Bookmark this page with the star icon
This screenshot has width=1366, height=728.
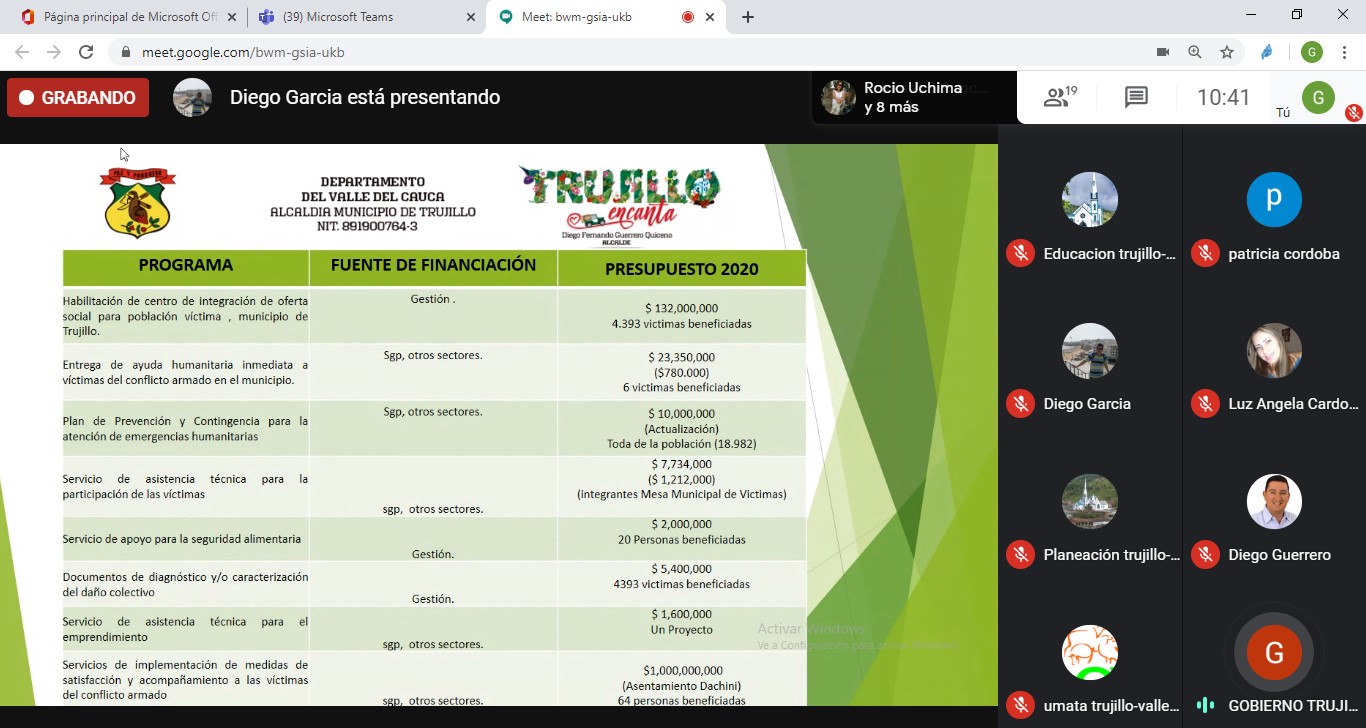point(1227,52)
